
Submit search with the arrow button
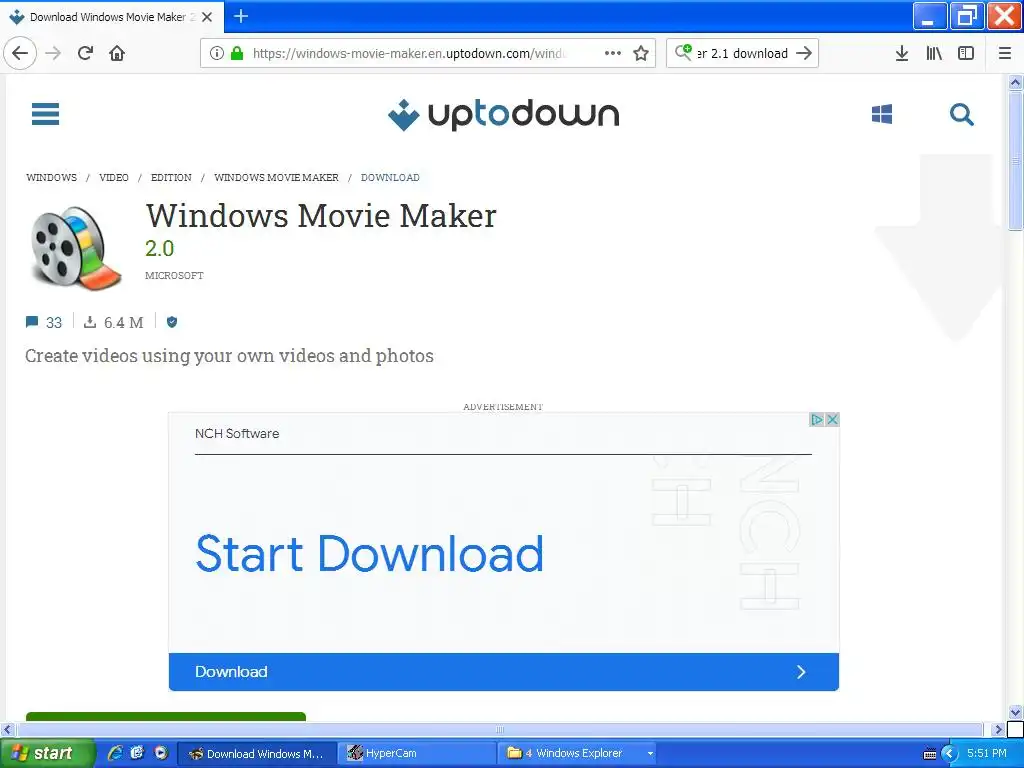[805, 53]
